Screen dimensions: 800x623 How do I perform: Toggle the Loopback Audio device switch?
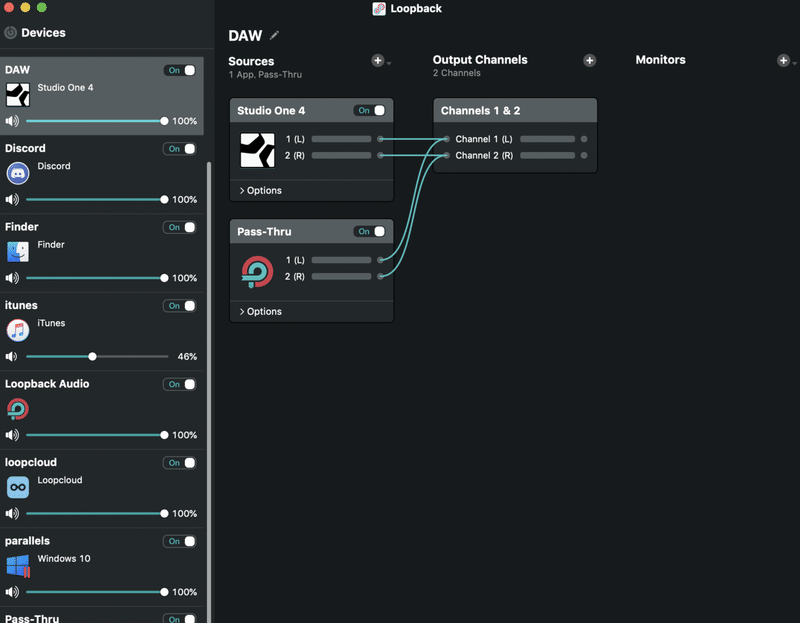pos(180,385)
